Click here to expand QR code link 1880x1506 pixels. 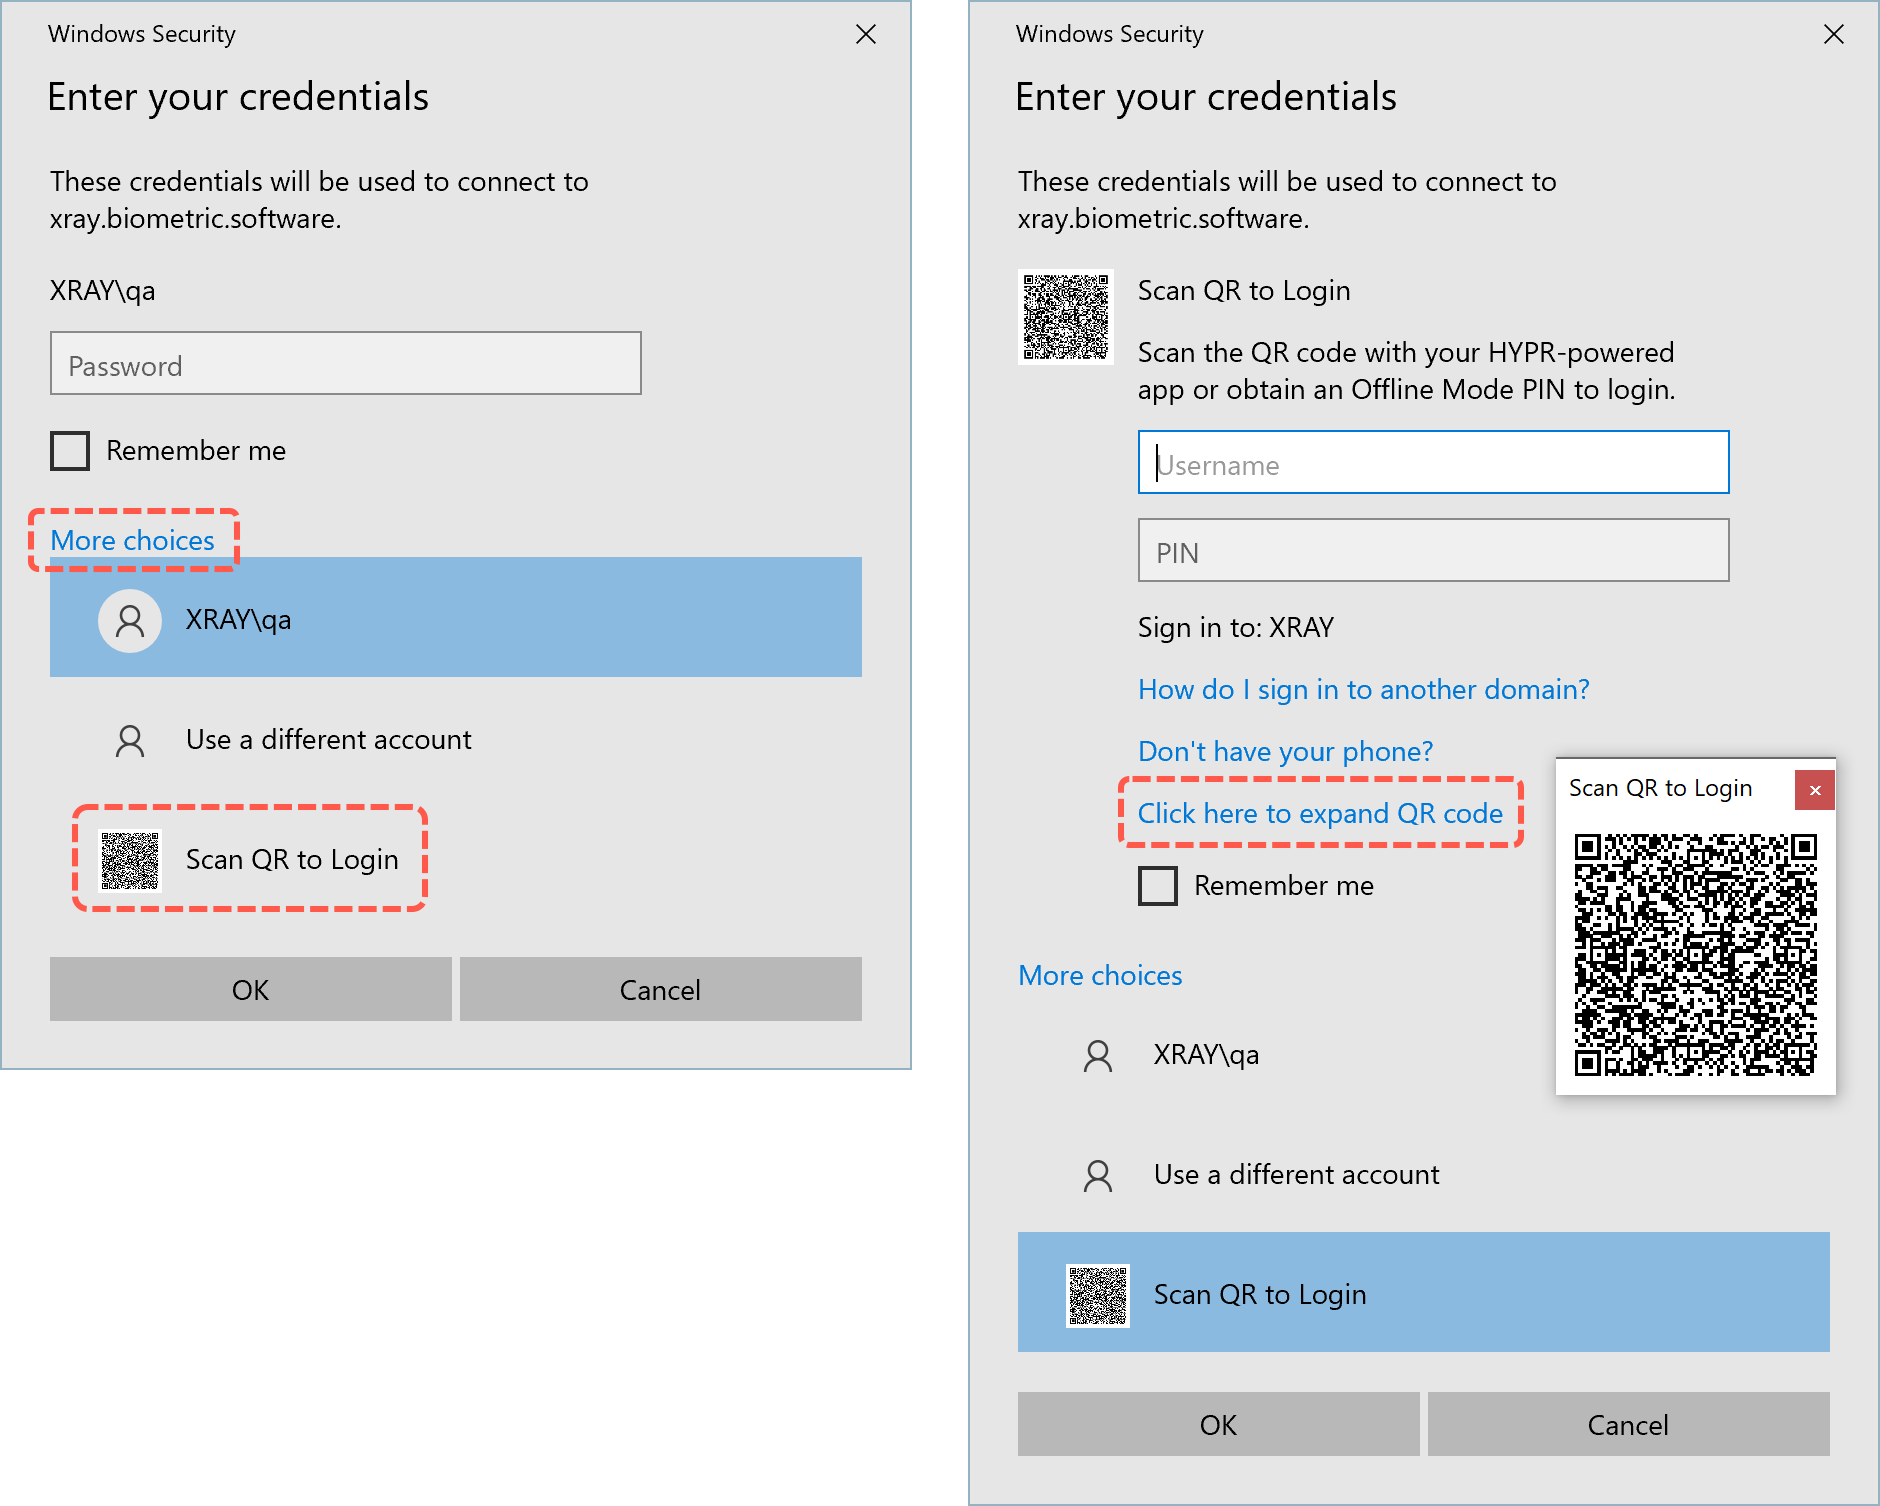(1320, 813)
